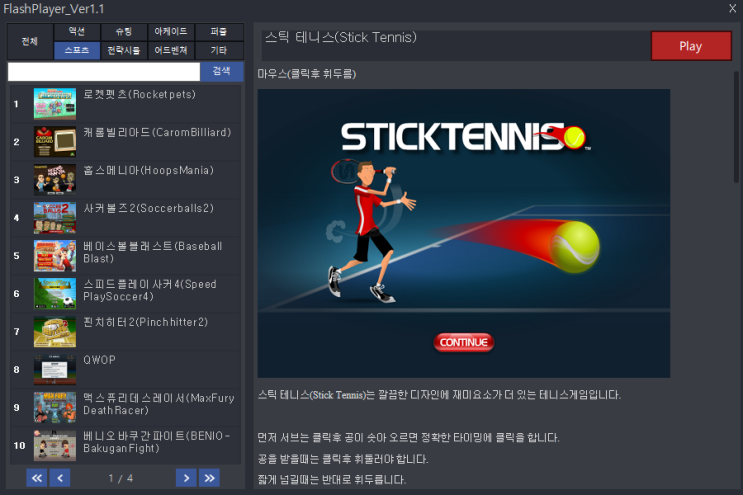Open HoopsMania game thumbnail
Image resolution: width=743 pixels, height=495 pixels.
[55, 180]
